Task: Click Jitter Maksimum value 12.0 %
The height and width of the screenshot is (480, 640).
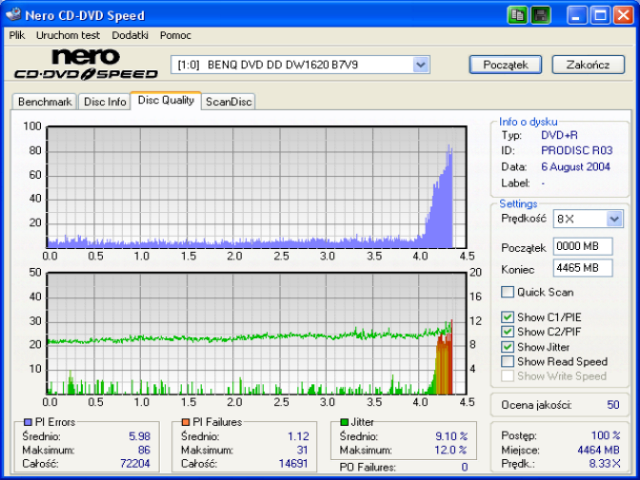Action: pos(450,450)
